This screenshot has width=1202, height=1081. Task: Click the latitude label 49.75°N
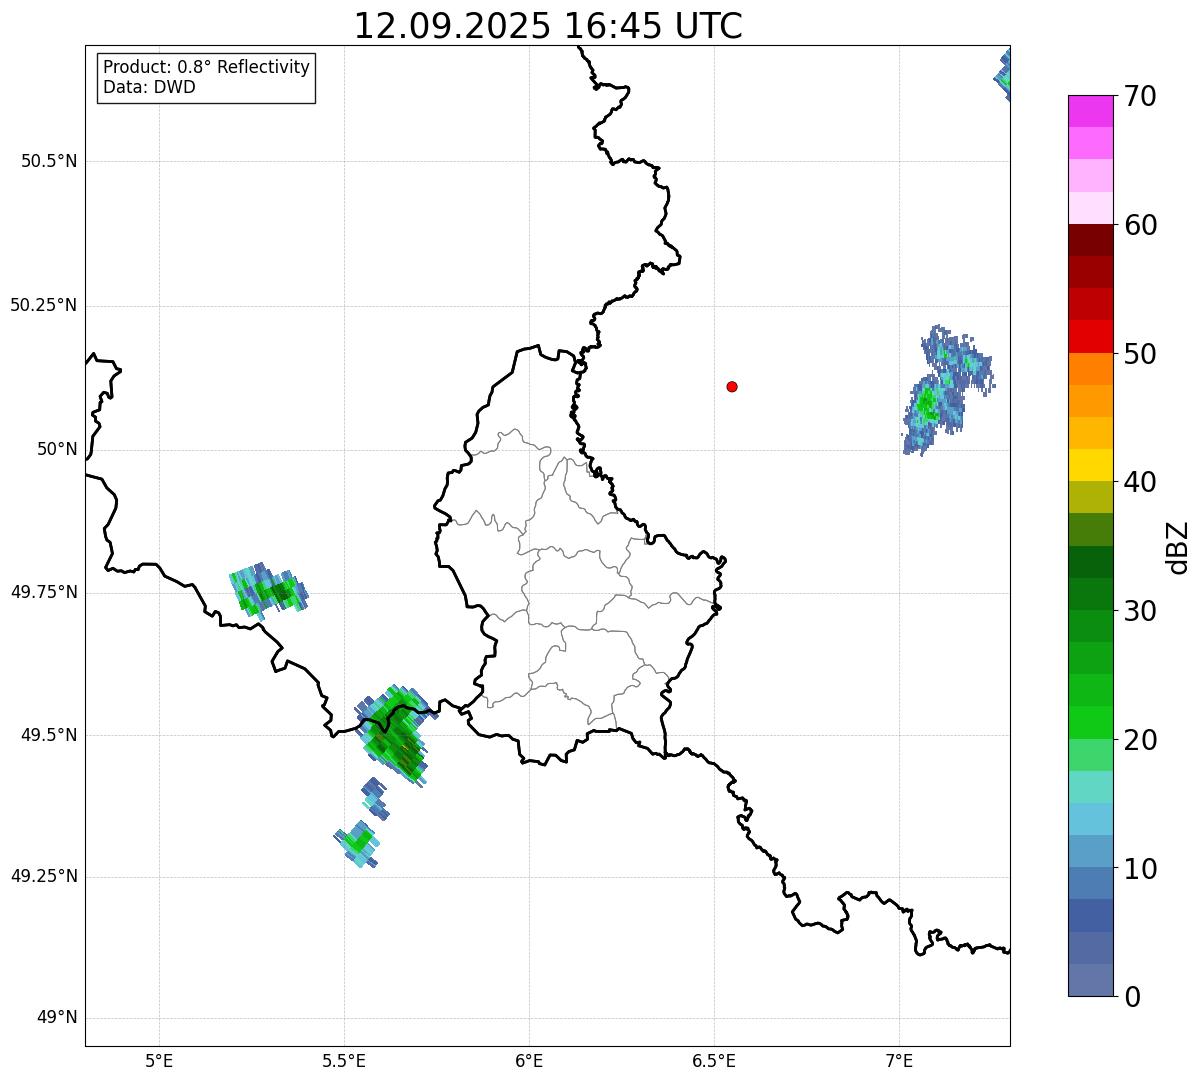43,592
